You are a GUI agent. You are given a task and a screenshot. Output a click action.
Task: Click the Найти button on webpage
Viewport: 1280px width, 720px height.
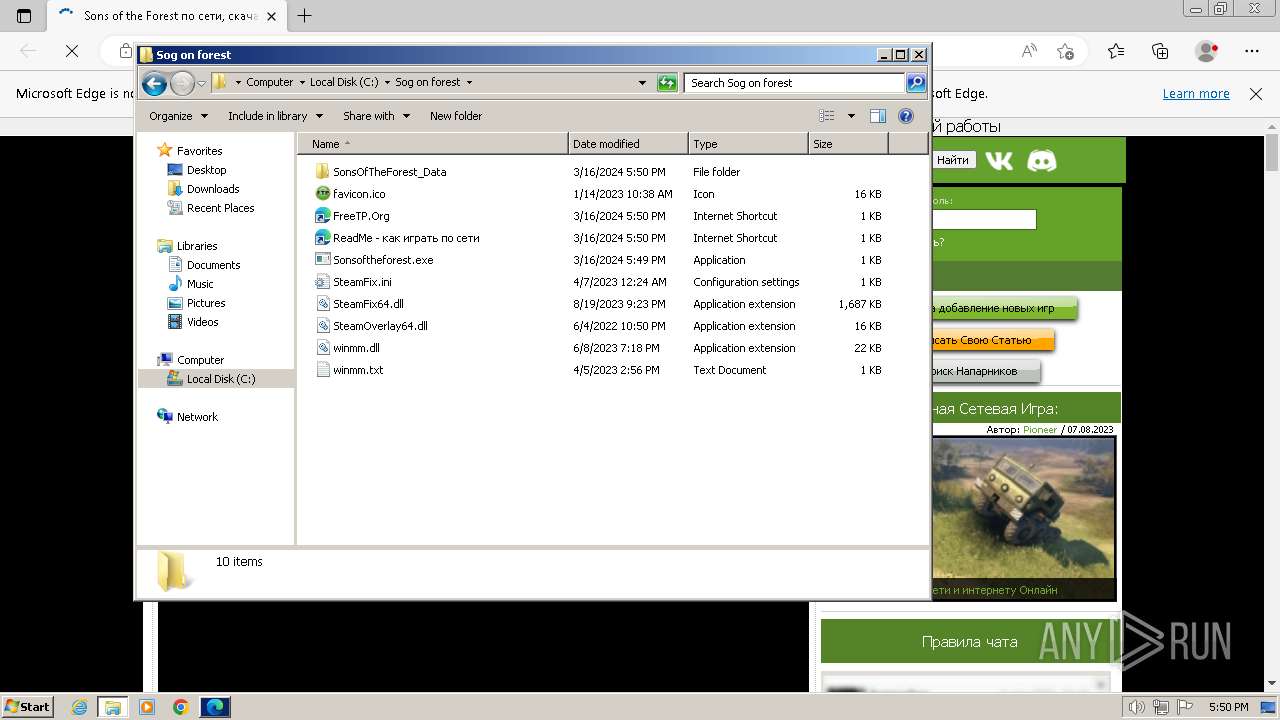[x=953, y=160]
